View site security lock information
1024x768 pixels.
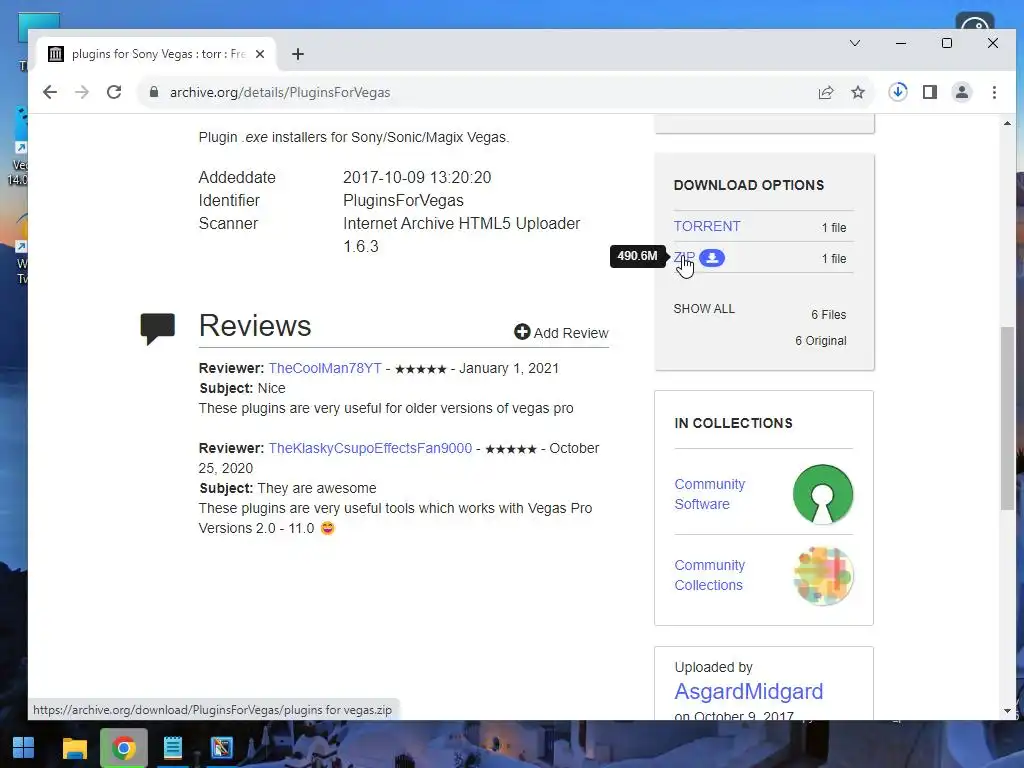click(154, 92)
